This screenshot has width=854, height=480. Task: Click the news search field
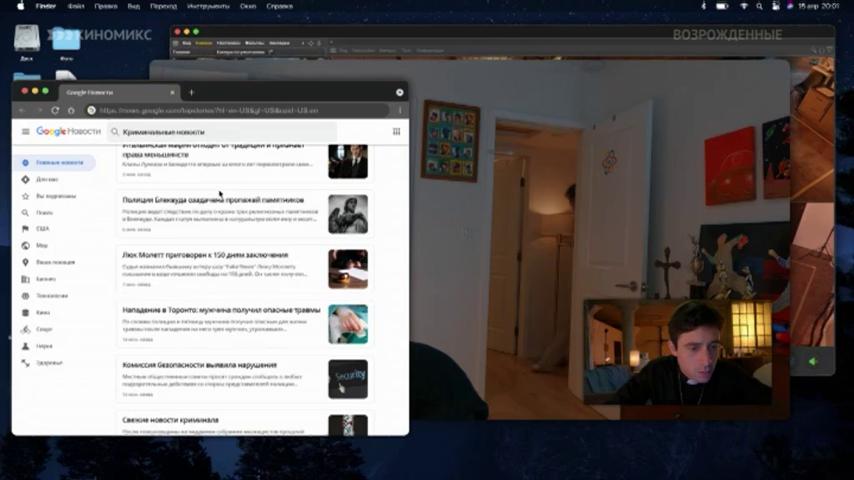click(222, 132)
